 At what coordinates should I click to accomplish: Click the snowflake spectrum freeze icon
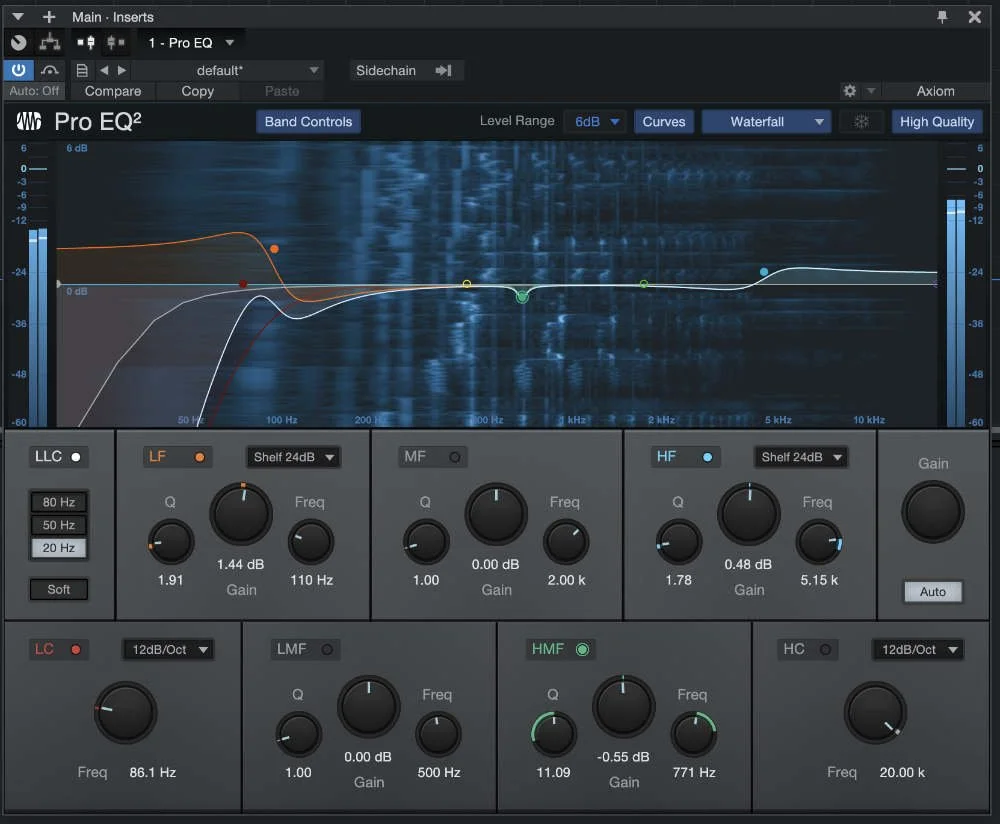click(861, 121)
